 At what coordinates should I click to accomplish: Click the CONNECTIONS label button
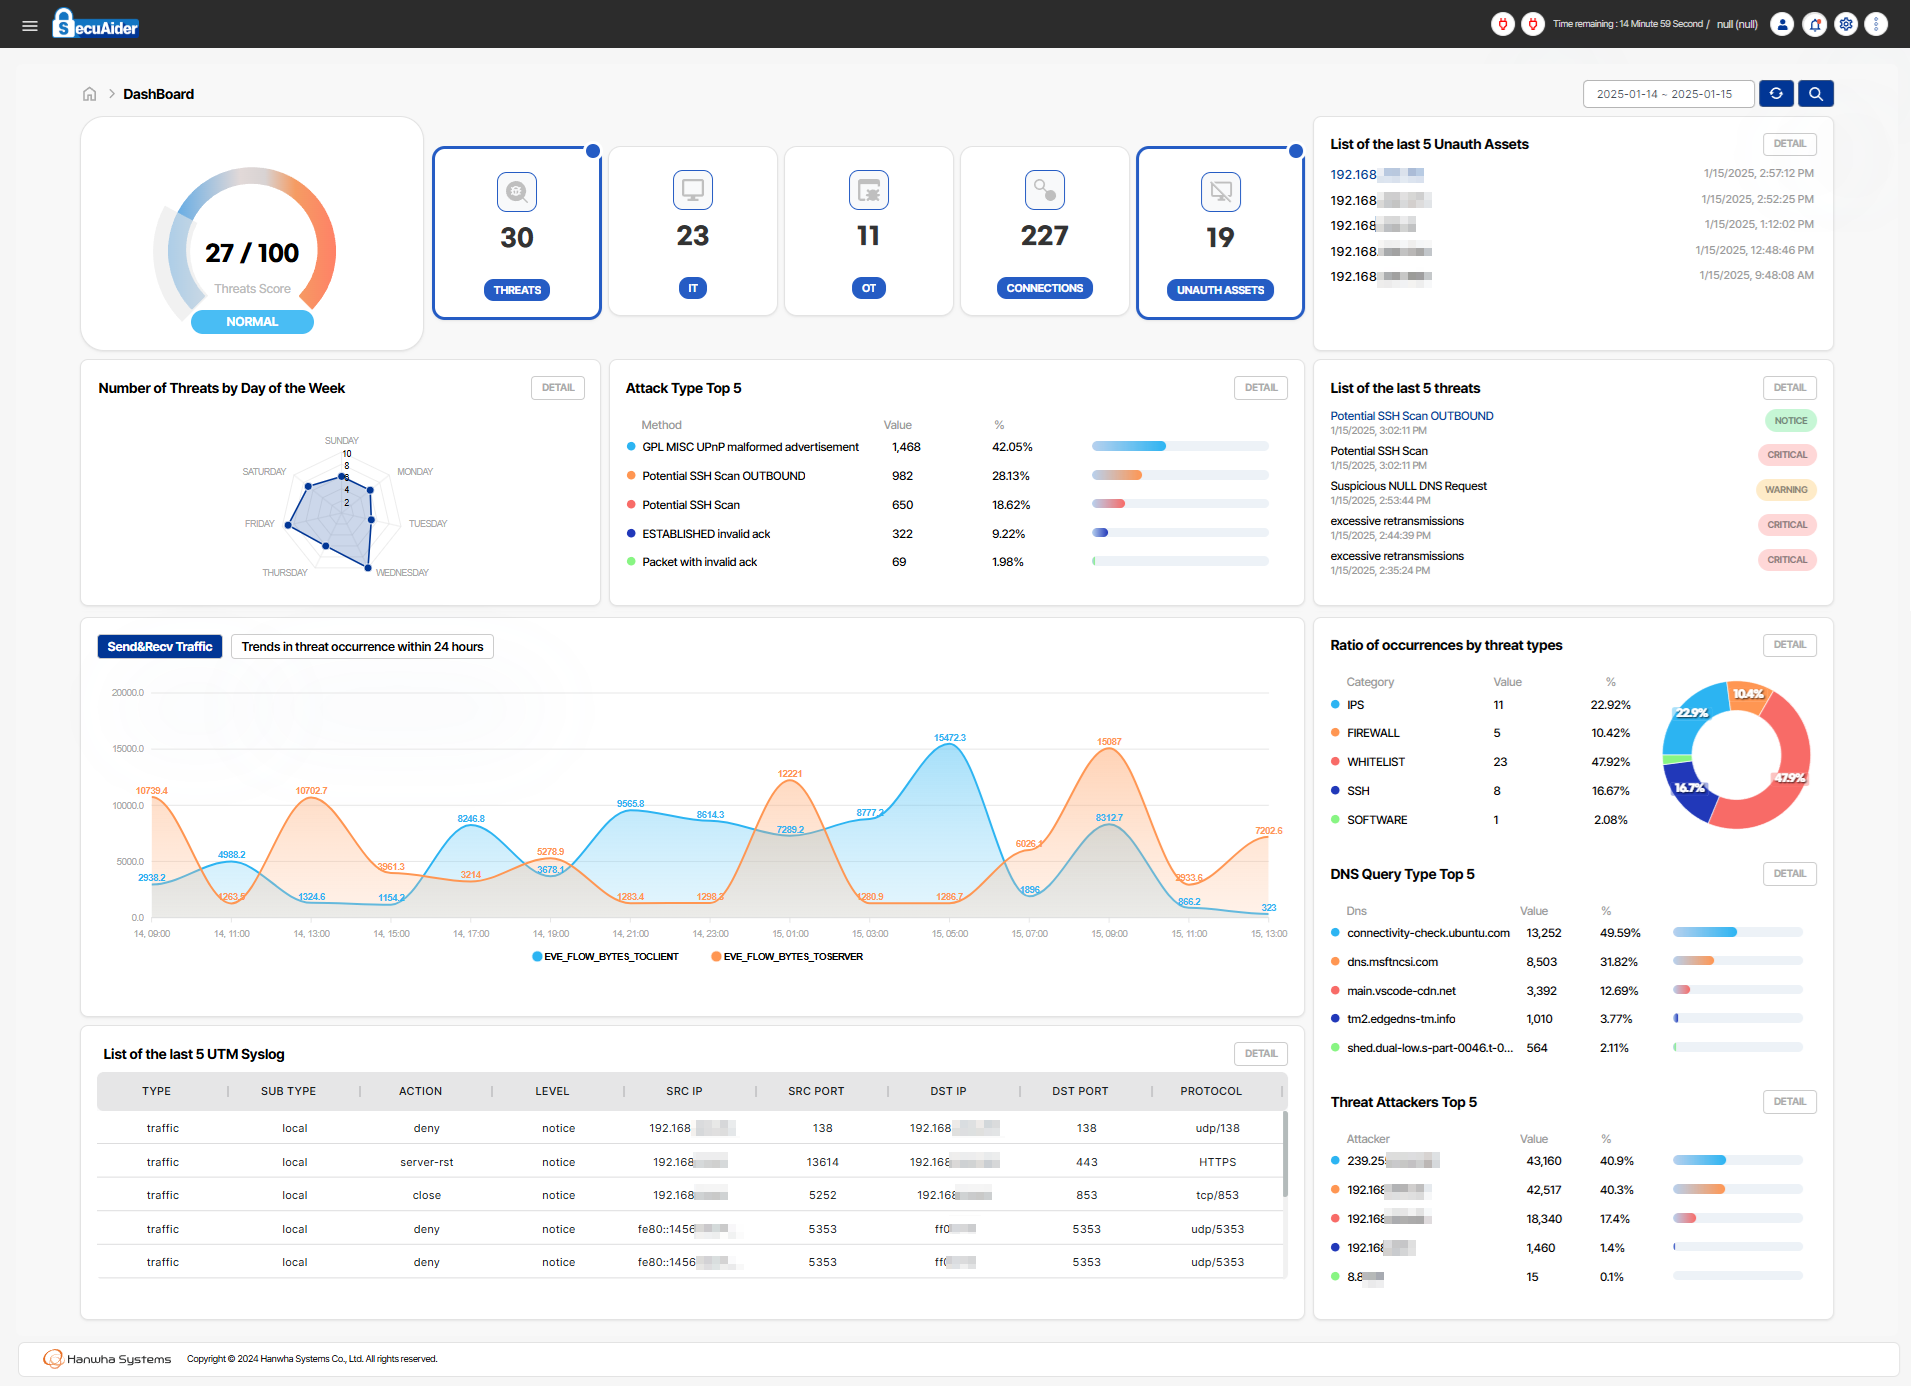click(x=1045, y=288)
